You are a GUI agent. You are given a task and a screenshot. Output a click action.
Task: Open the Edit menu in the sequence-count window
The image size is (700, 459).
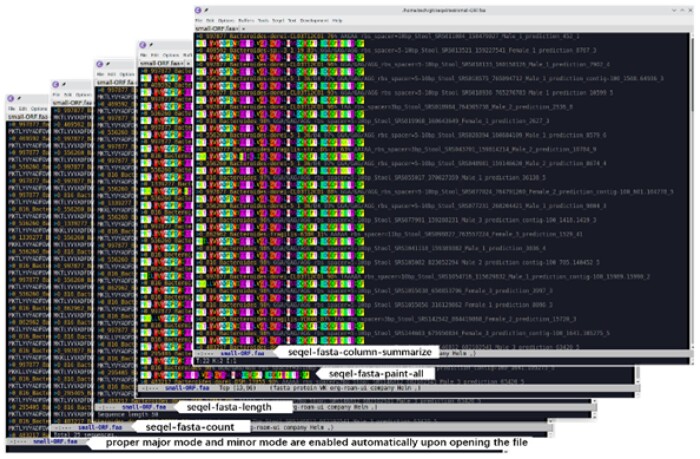(x=68, y=95)
